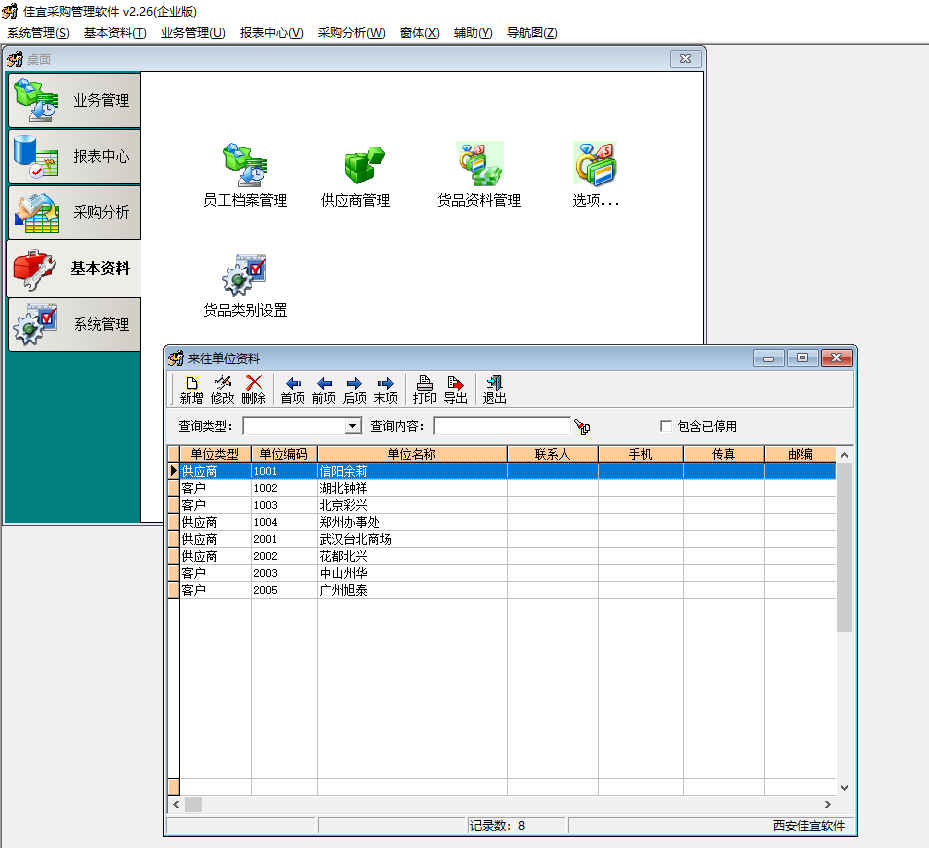Open 货品资料管理 on the desktop
This screenshot has width=929, height=848.
tap(479, 175)
